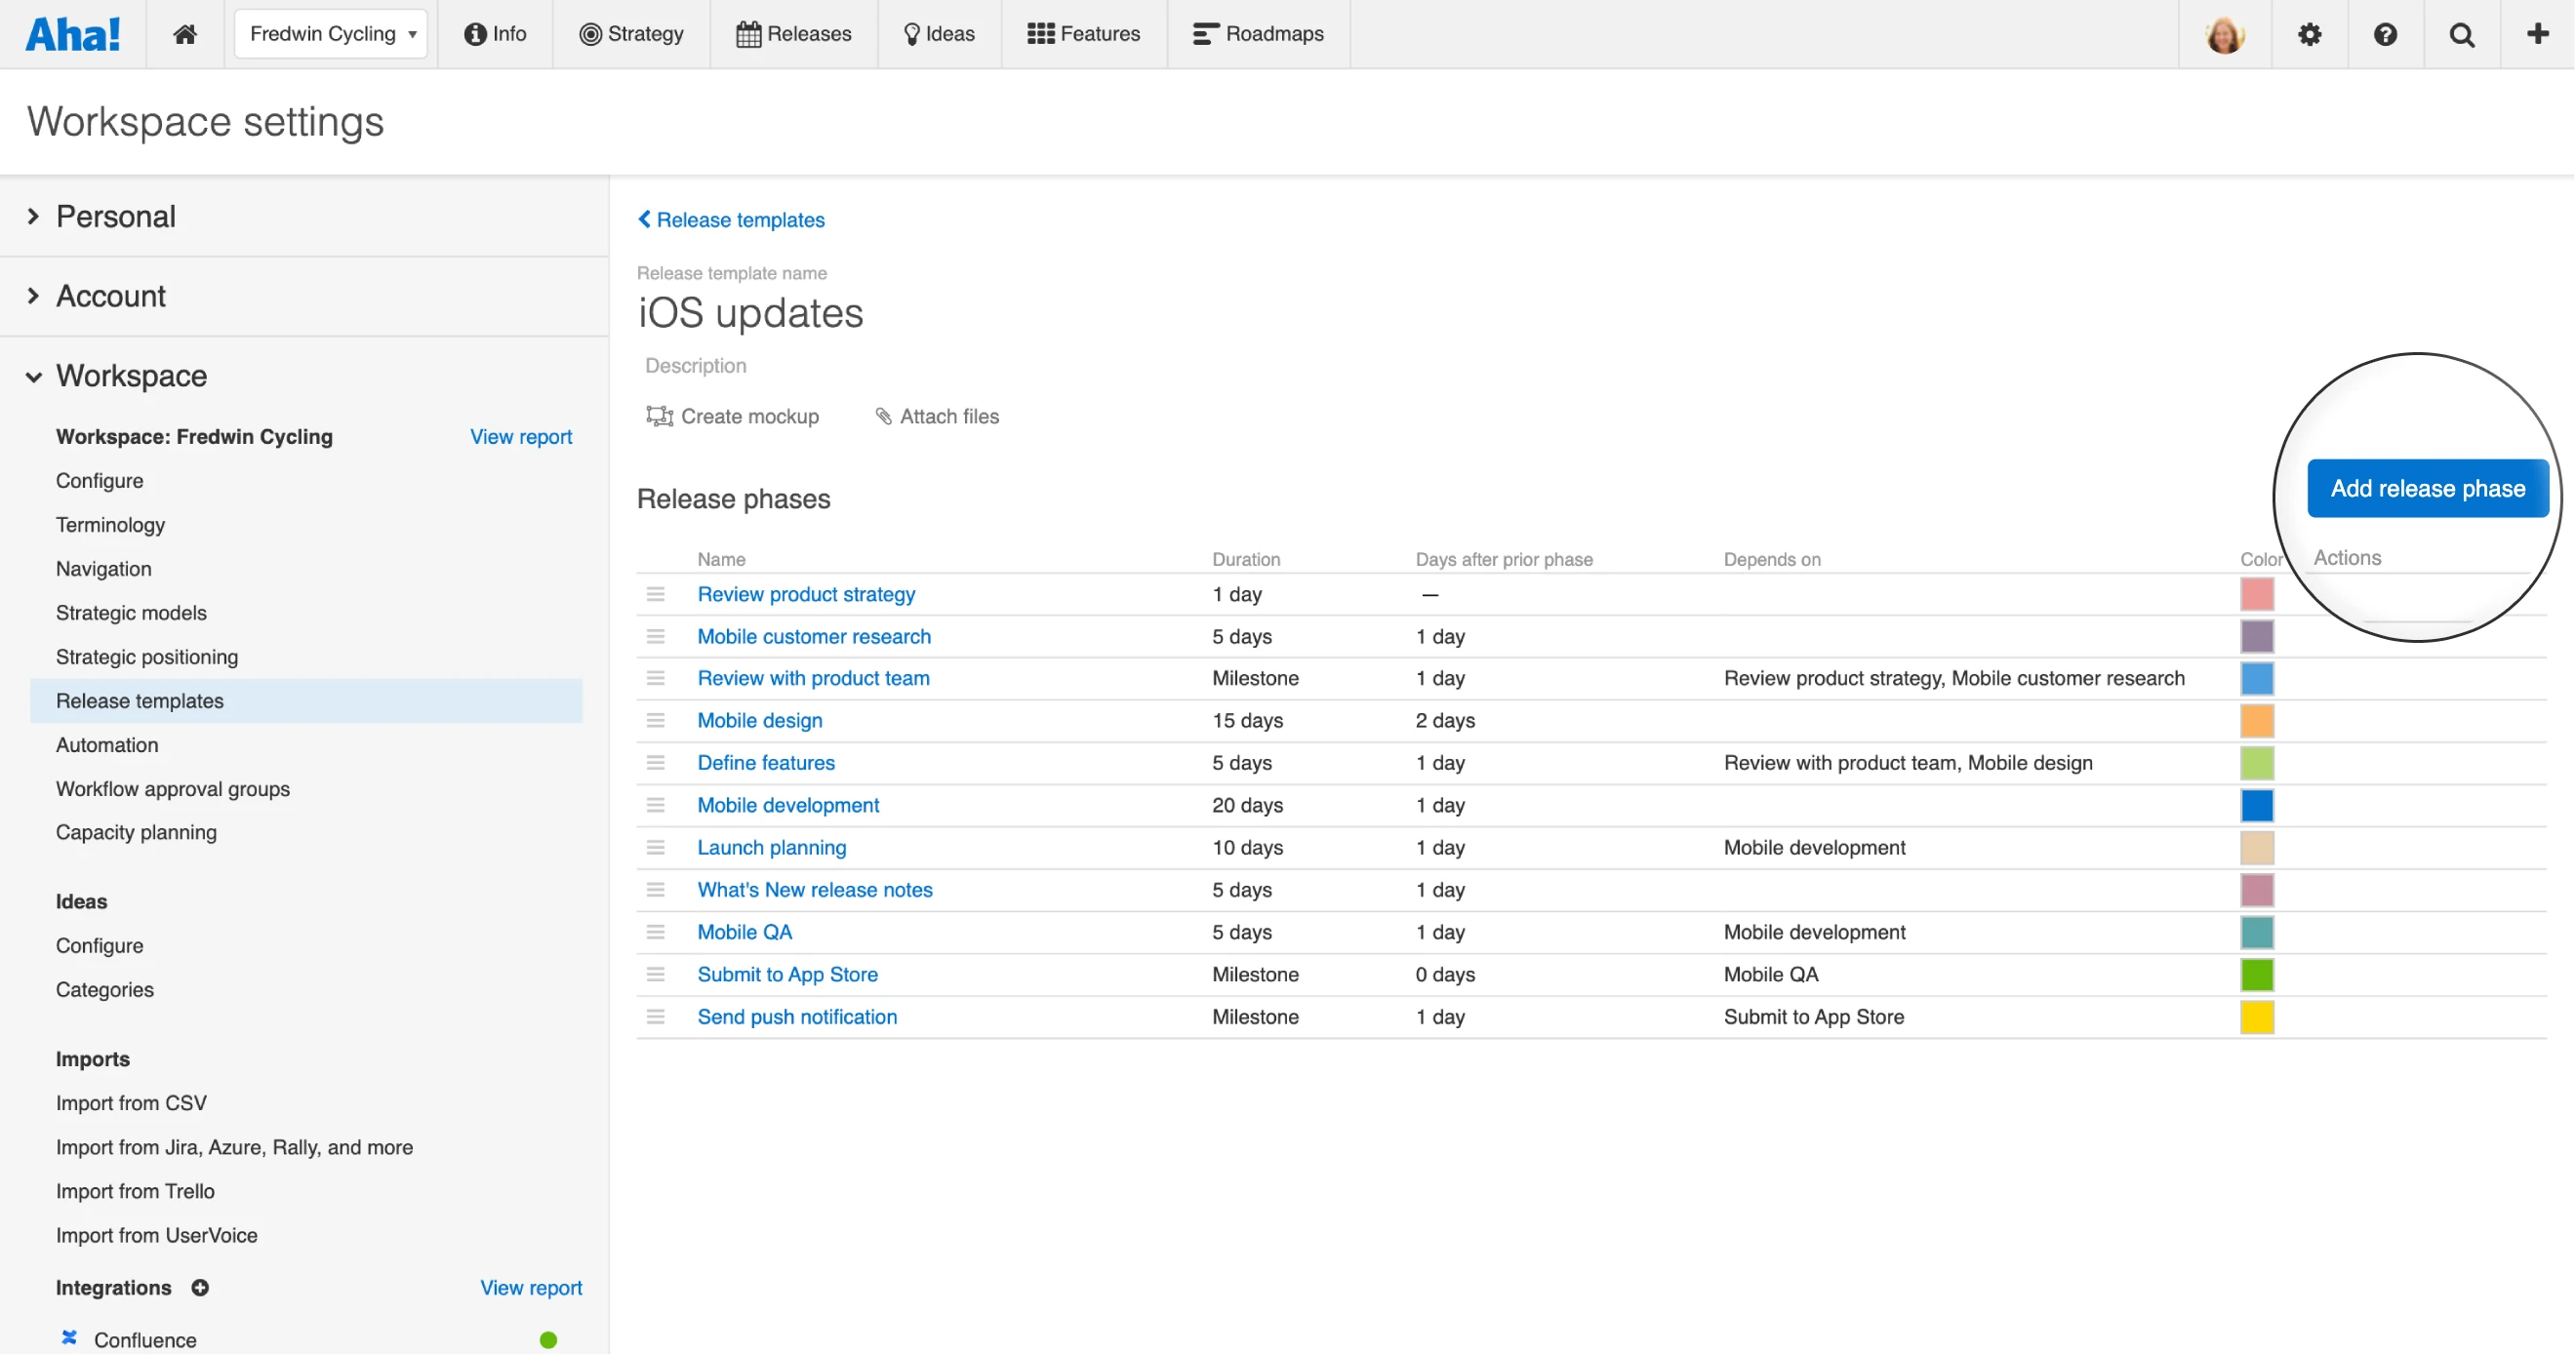Open the Roadmaps menu

click(1258, 34)
